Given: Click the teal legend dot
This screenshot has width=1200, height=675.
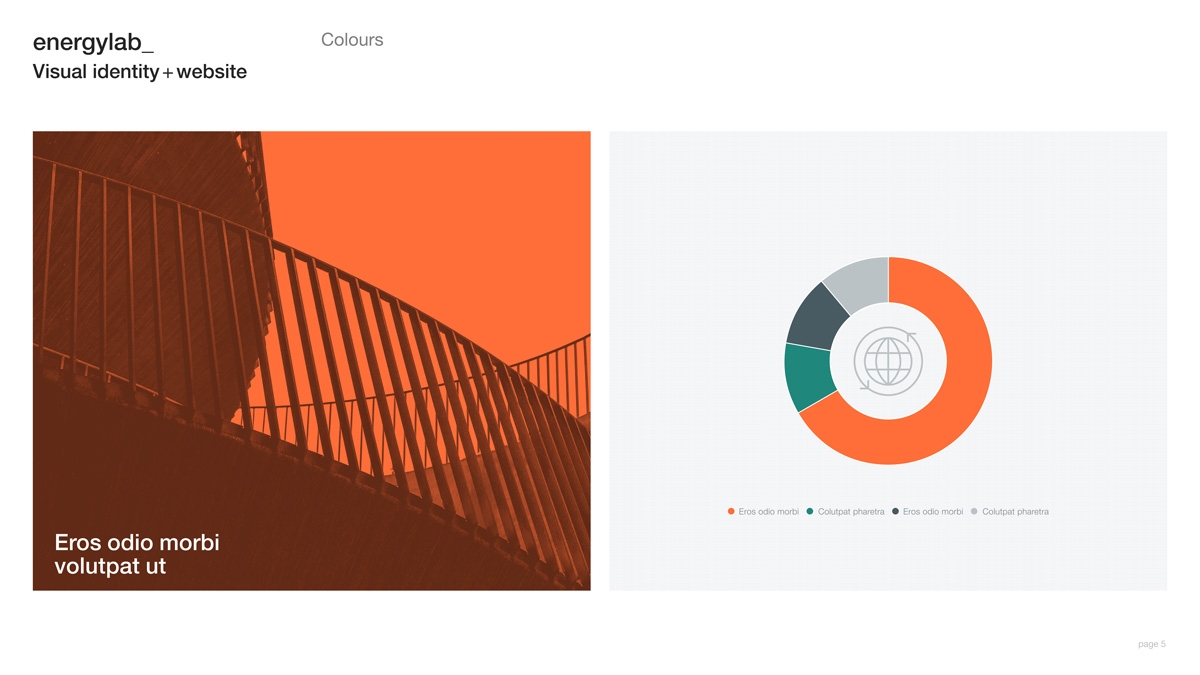Looking at the screenshot, I should click(x=810, y=512).
